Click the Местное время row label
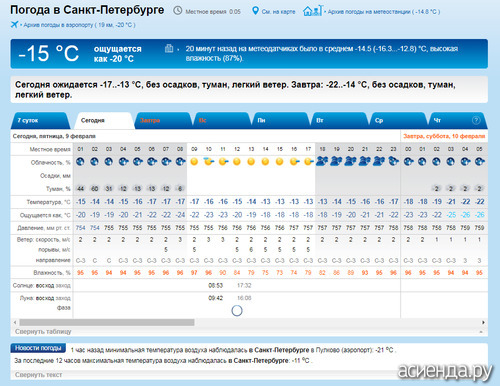This screenshot has height=386, width=500. [50, 149]
